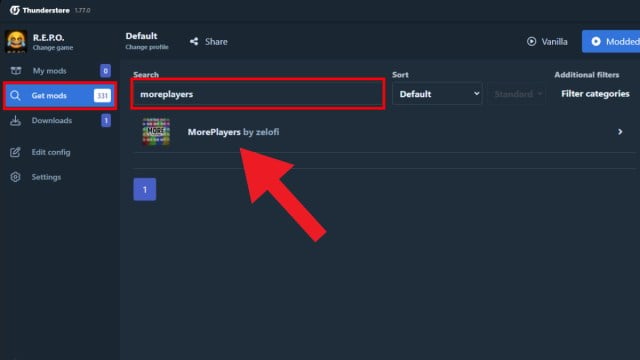This screenshot has height=360, width=640.
Task: Select the My mods count badge 0
Action: (x=105, y=71)
